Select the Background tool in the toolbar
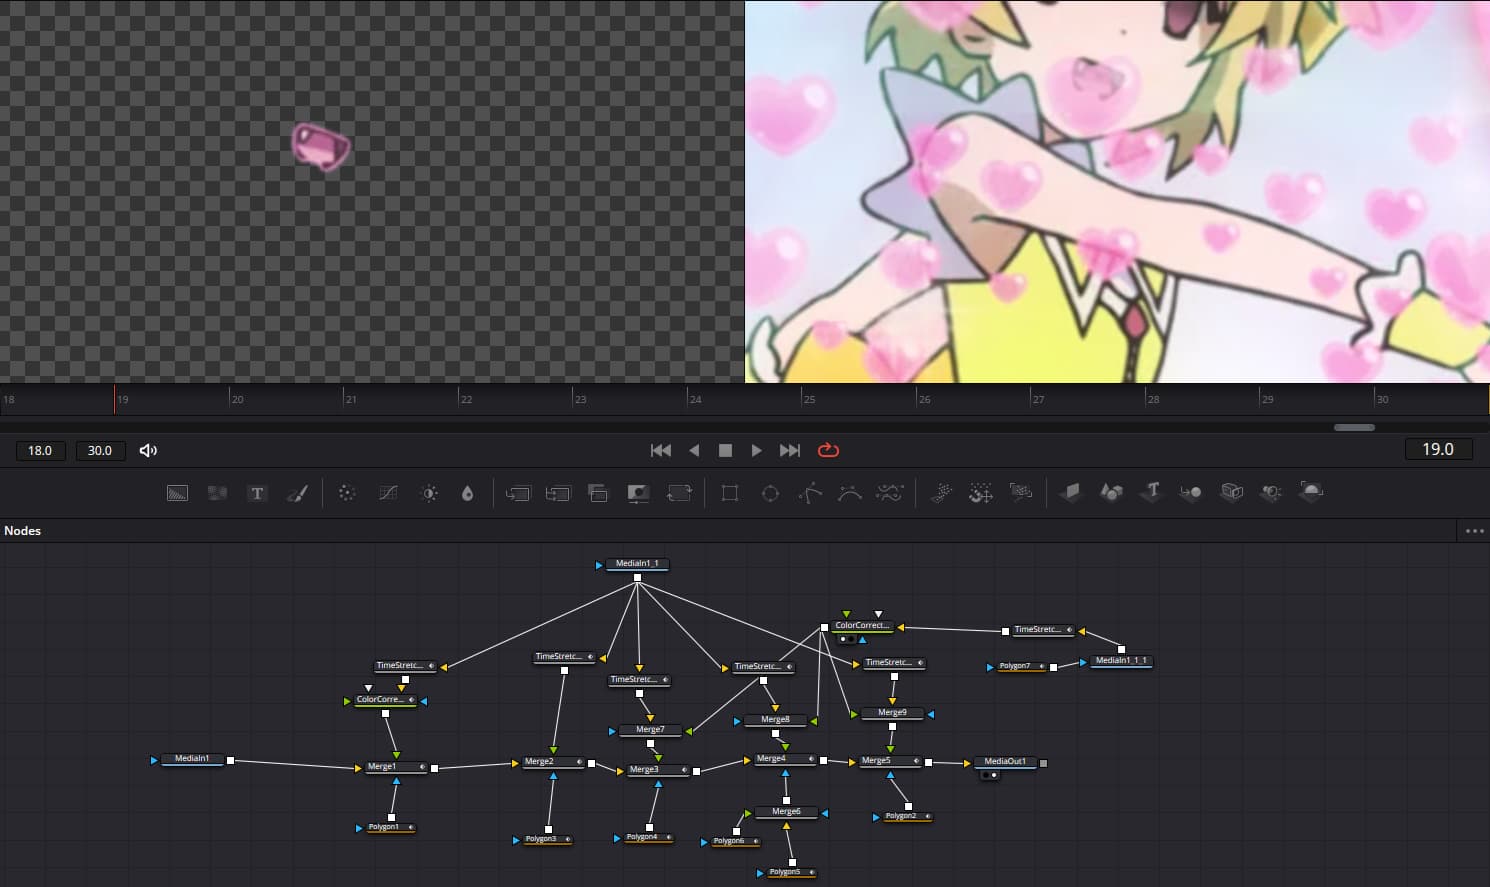This screenshot has height=887, width=1490. click(177, 493)
